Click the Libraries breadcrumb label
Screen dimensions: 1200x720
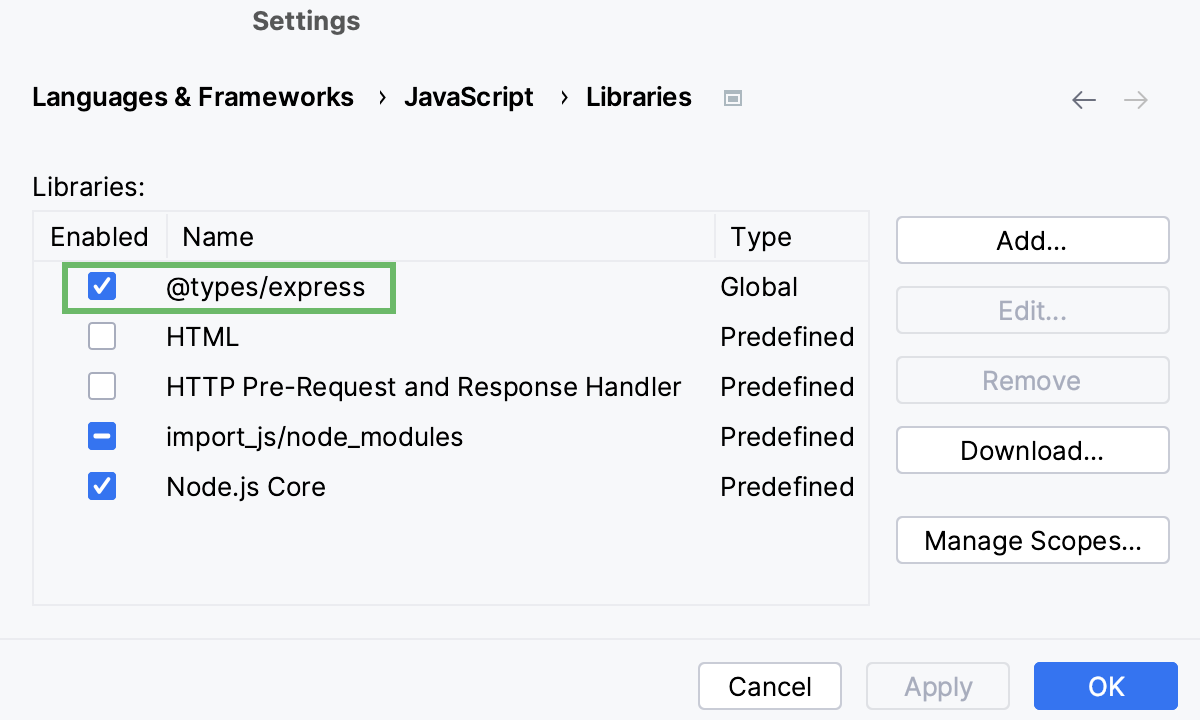(639, 97)
